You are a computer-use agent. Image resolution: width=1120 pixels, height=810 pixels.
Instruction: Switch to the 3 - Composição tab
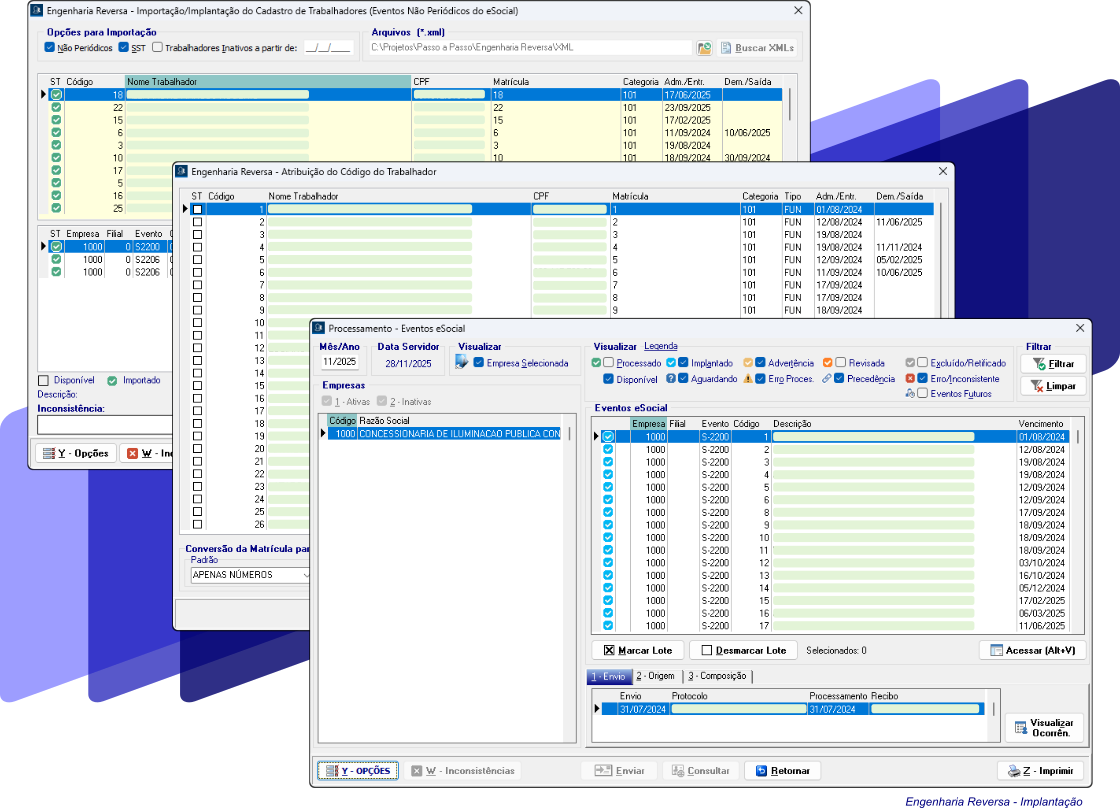click(x=717, y=677)
